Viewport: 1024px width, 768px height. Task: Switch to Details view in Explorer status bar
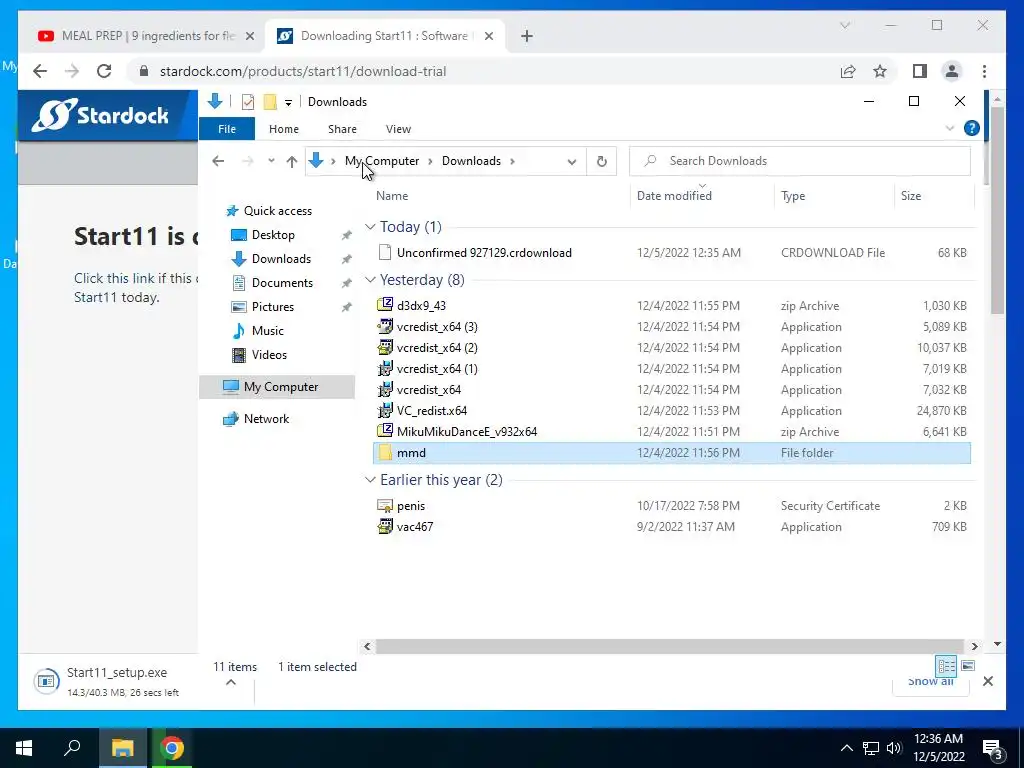pyautogui.click(x=946, y=666)
